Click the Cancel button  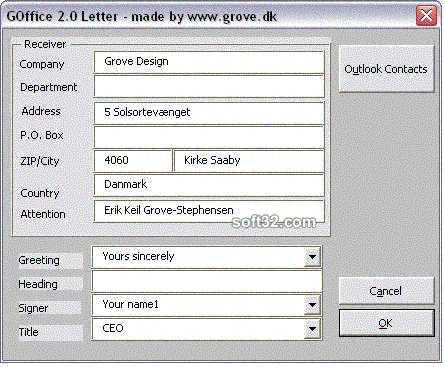[x=386, y=291]
